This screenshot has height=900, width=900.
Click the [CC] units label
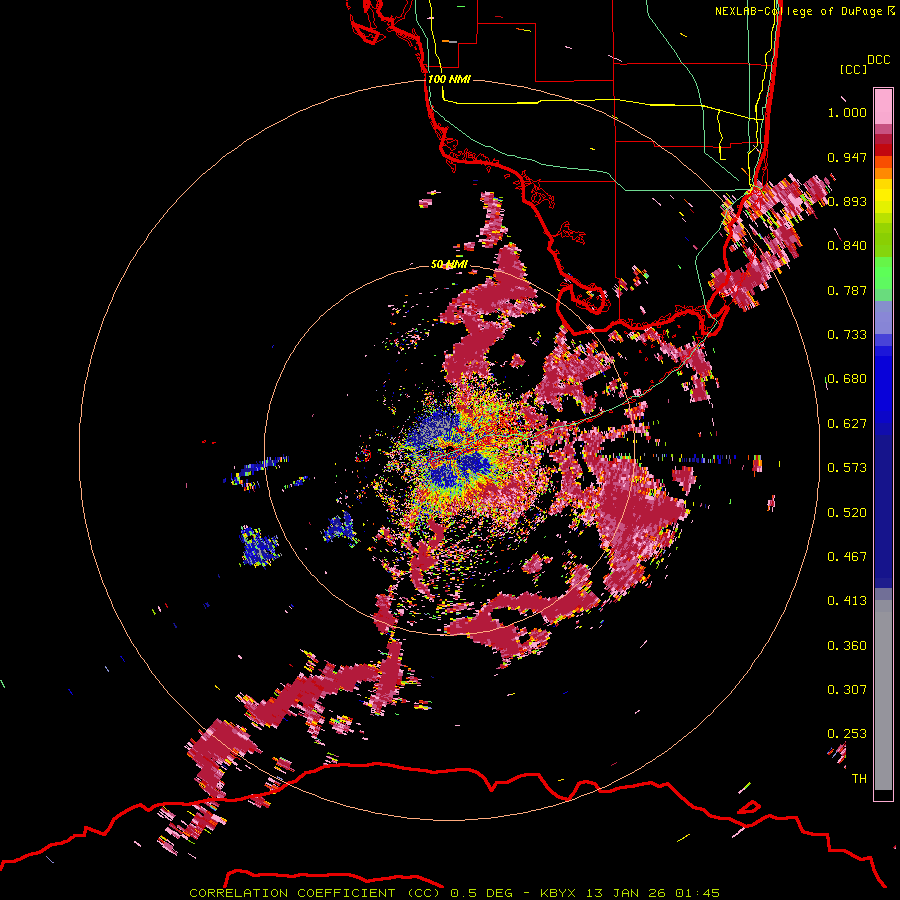coord(853,69)
